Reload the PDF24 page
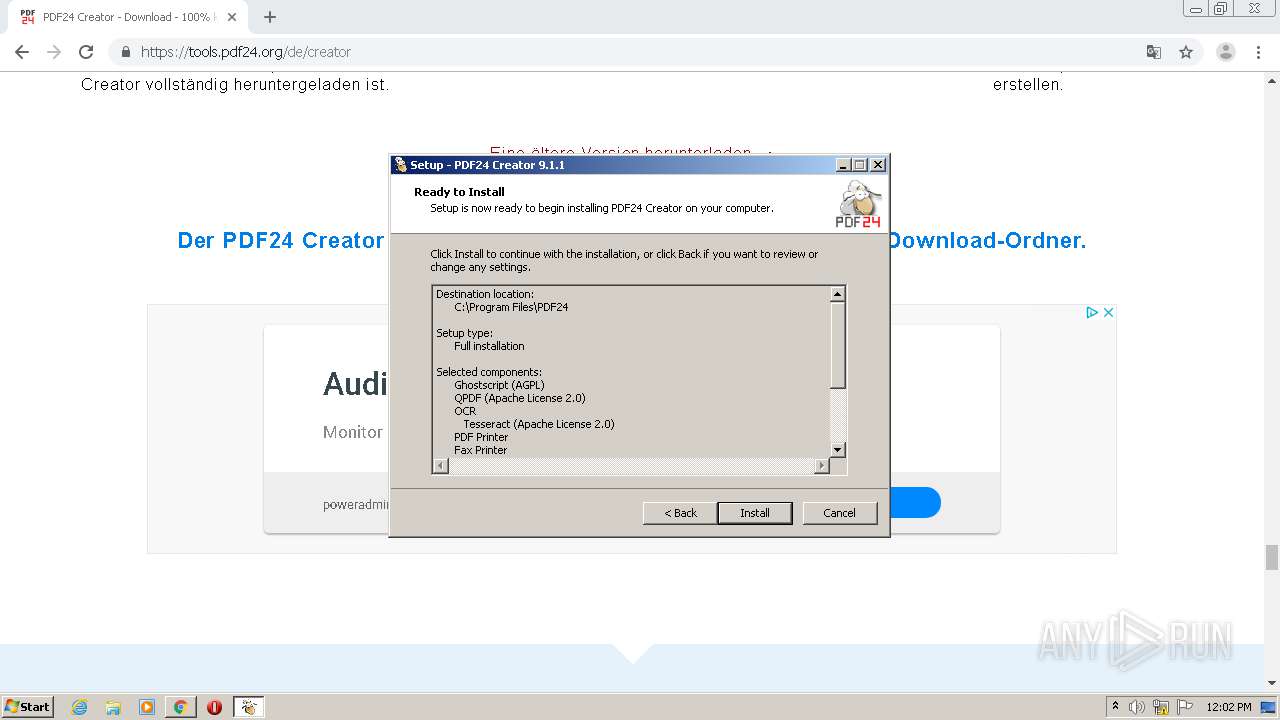This screenshot has height=720, width=1280. 86,52
